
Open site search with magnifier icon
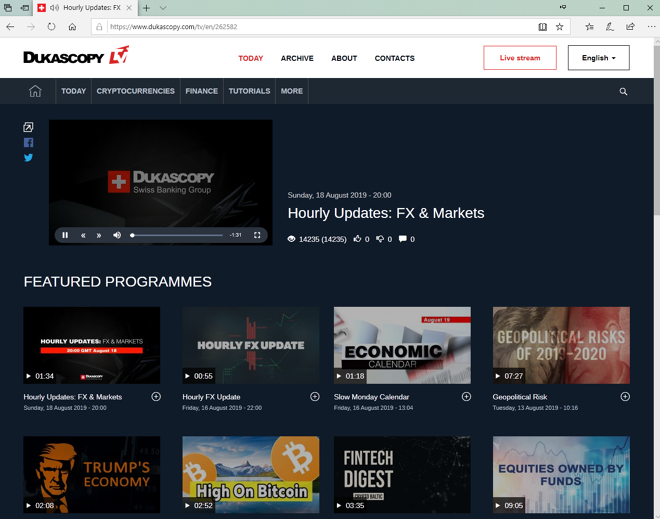click(623, 91)
